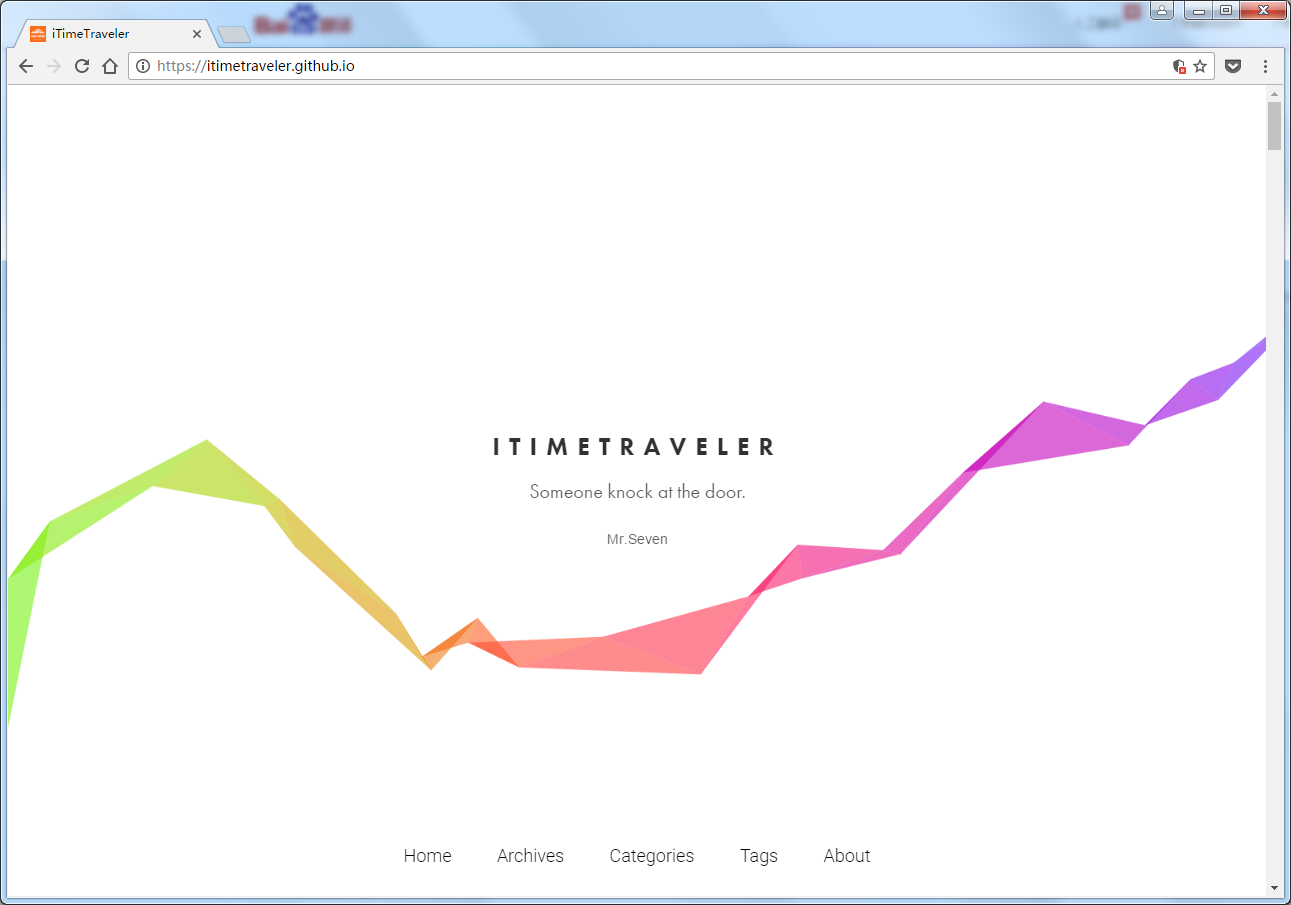This screenshot has height=905, width=1291.
Task: Go to the Archives page
Action: click(530, 856)
